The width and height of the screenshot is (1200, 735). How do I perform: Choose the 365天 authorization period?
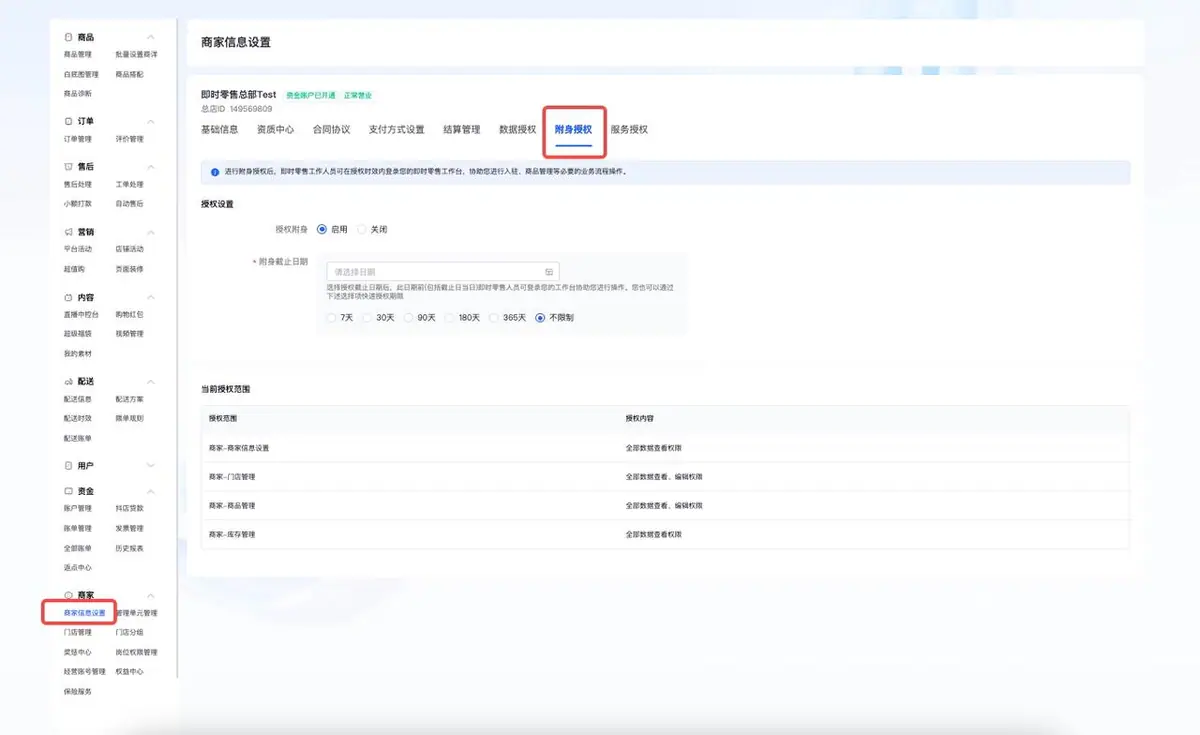(495, 318)
